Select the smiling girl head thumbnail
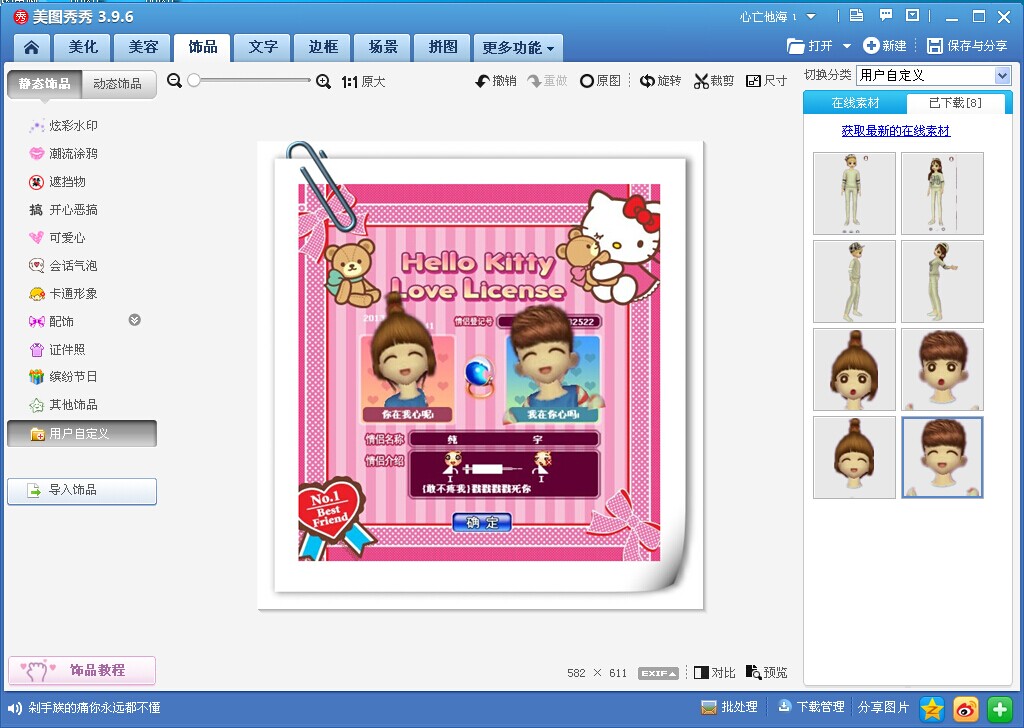Image resolution: width=1024 pixels, height=728 pixels. 854,458
